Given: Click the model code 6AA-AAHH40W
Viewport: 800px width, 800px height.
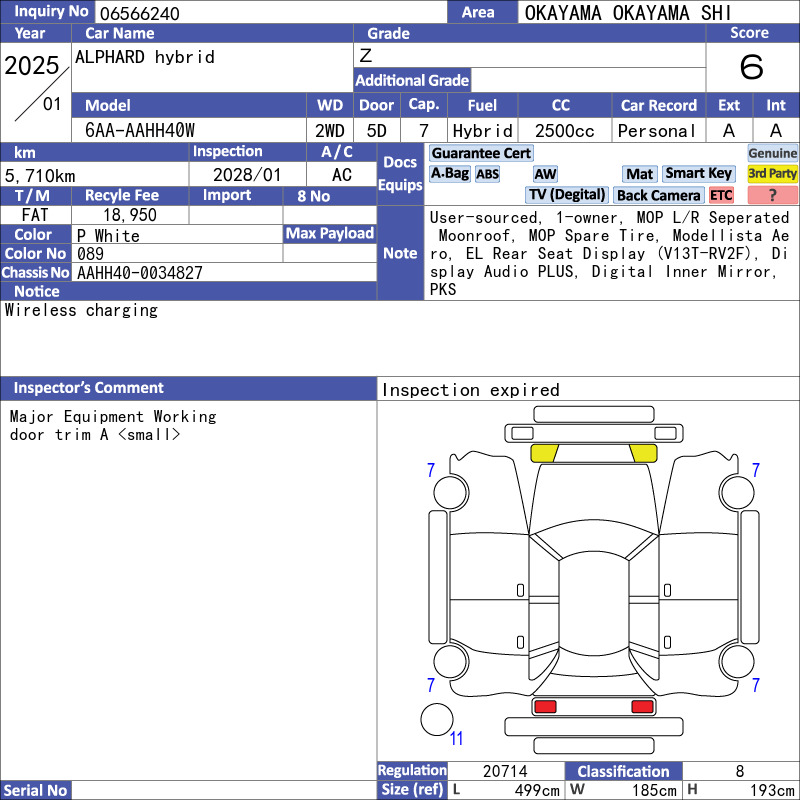Looking at the screenshot, I should pos(139,131).
